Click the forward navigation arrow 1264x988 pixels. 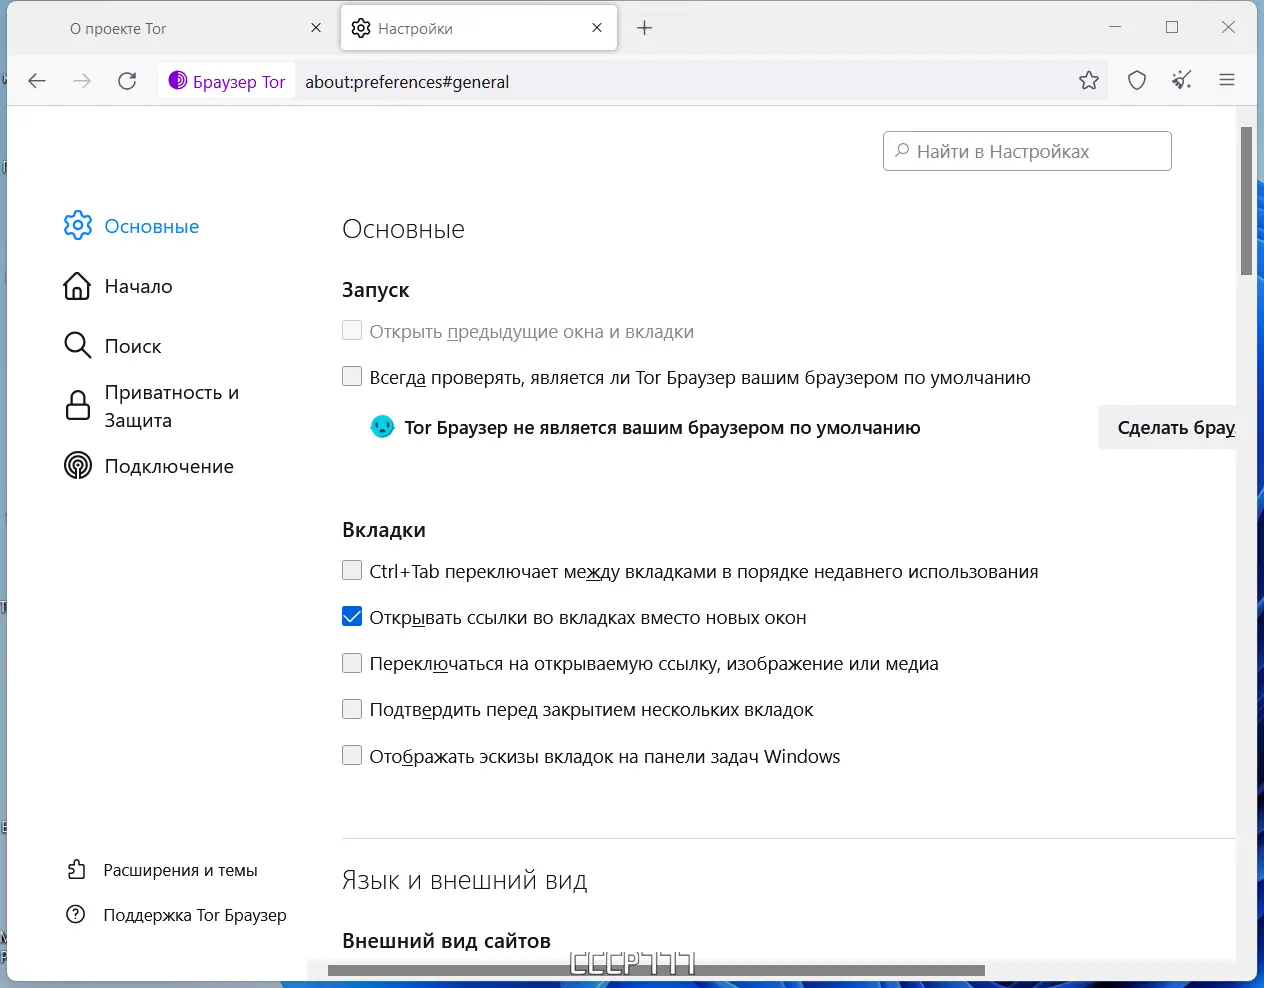coord(82,81)
